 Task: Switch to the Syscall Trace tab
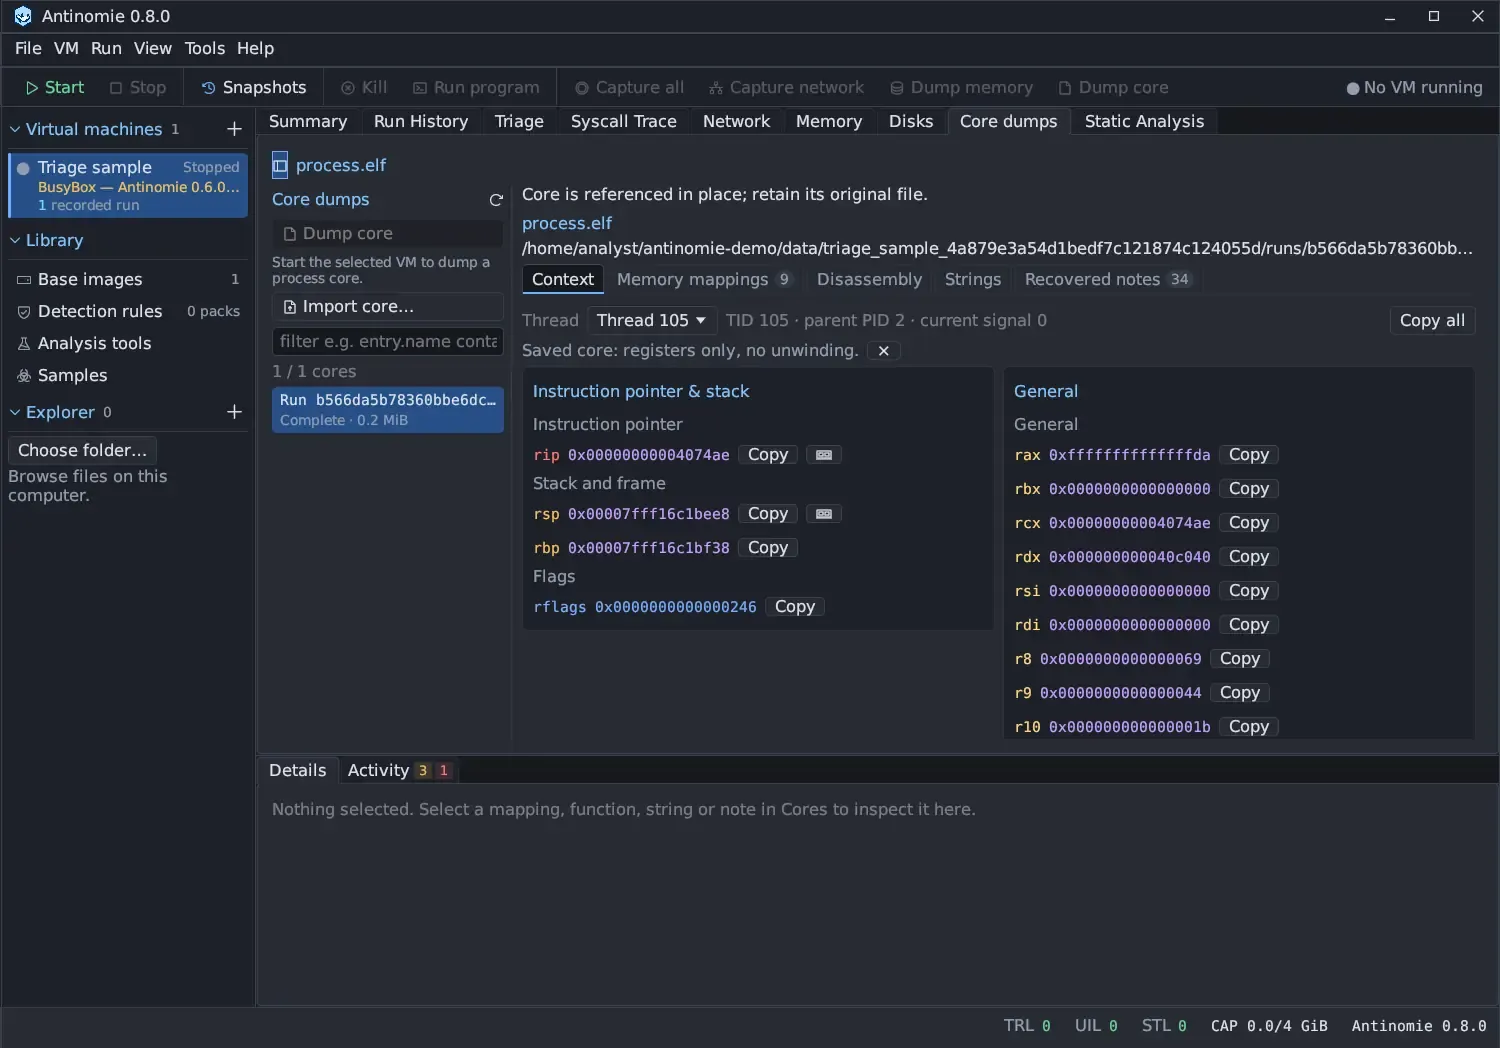point(624,121)
